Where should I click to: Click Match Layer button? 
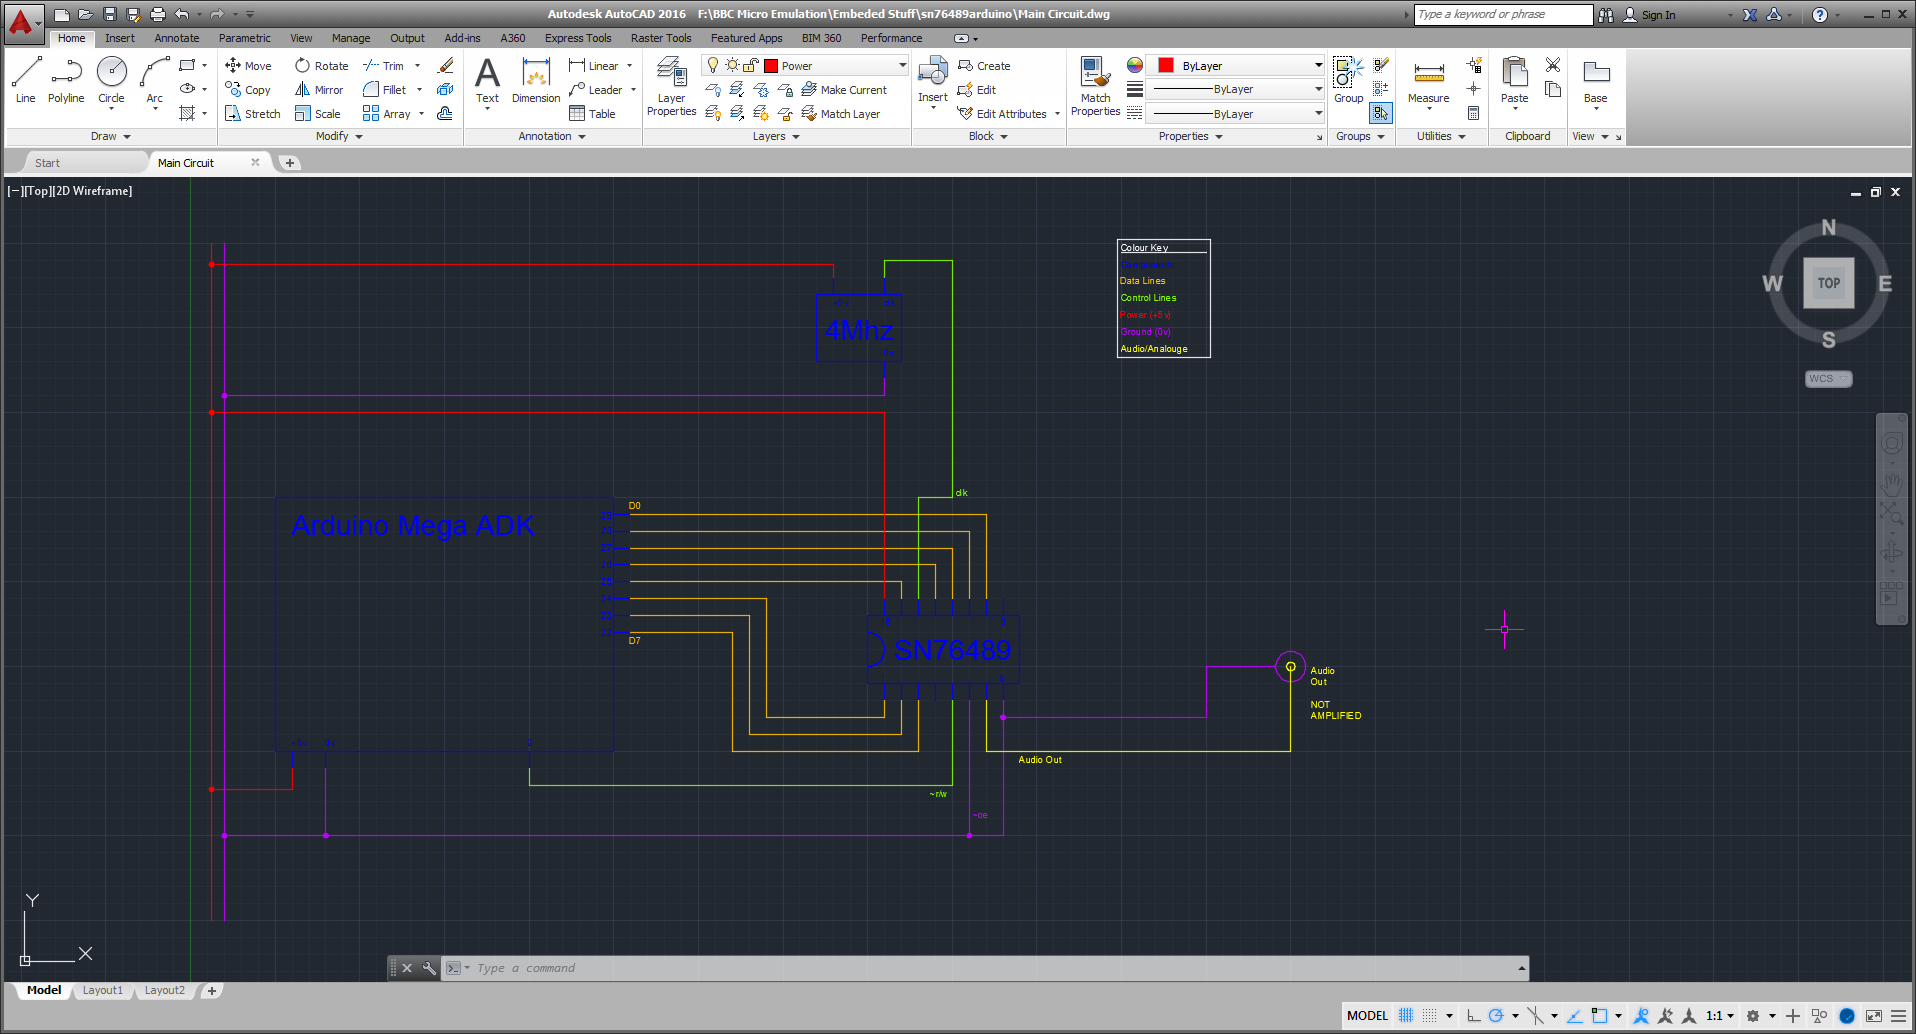point(841,114)
